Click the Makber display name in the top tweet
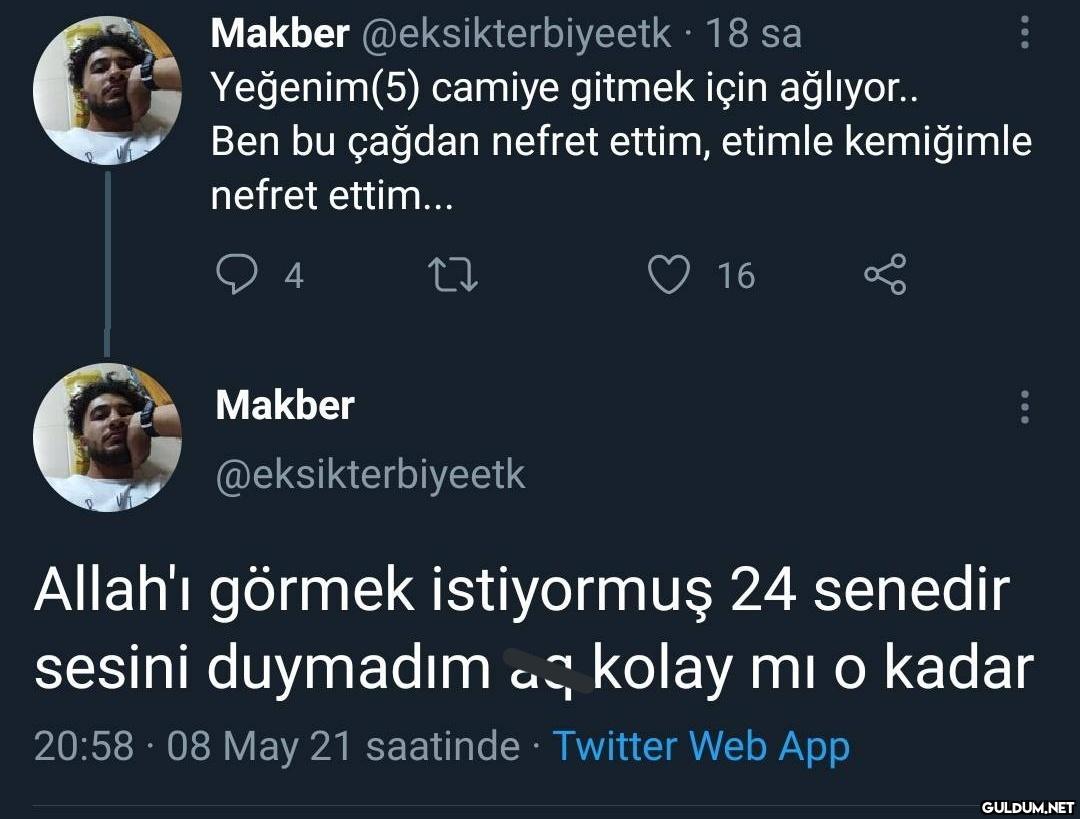The image size is (1080, 819). [x=279, y=35]
